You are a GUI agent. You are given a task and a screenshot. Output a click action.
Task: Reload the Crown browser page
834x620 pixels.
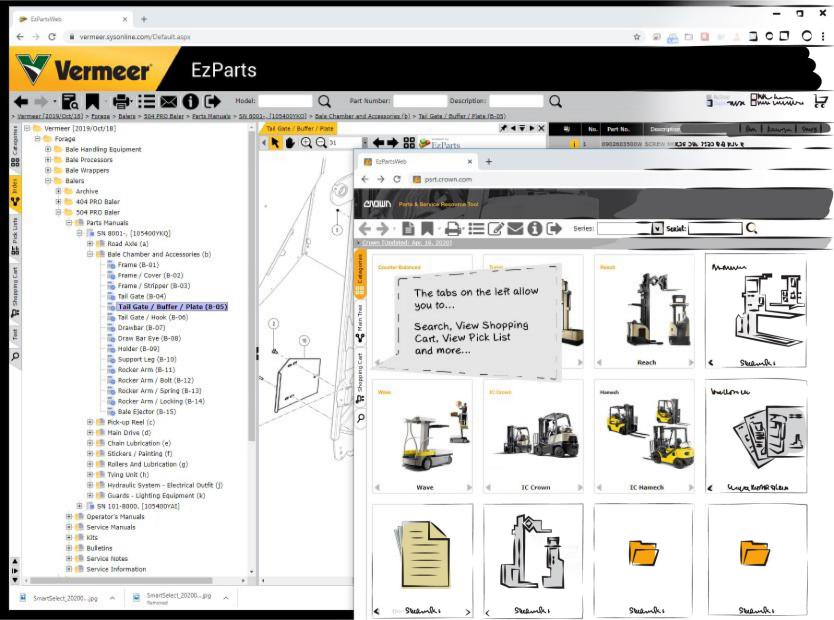coord(397,179)
